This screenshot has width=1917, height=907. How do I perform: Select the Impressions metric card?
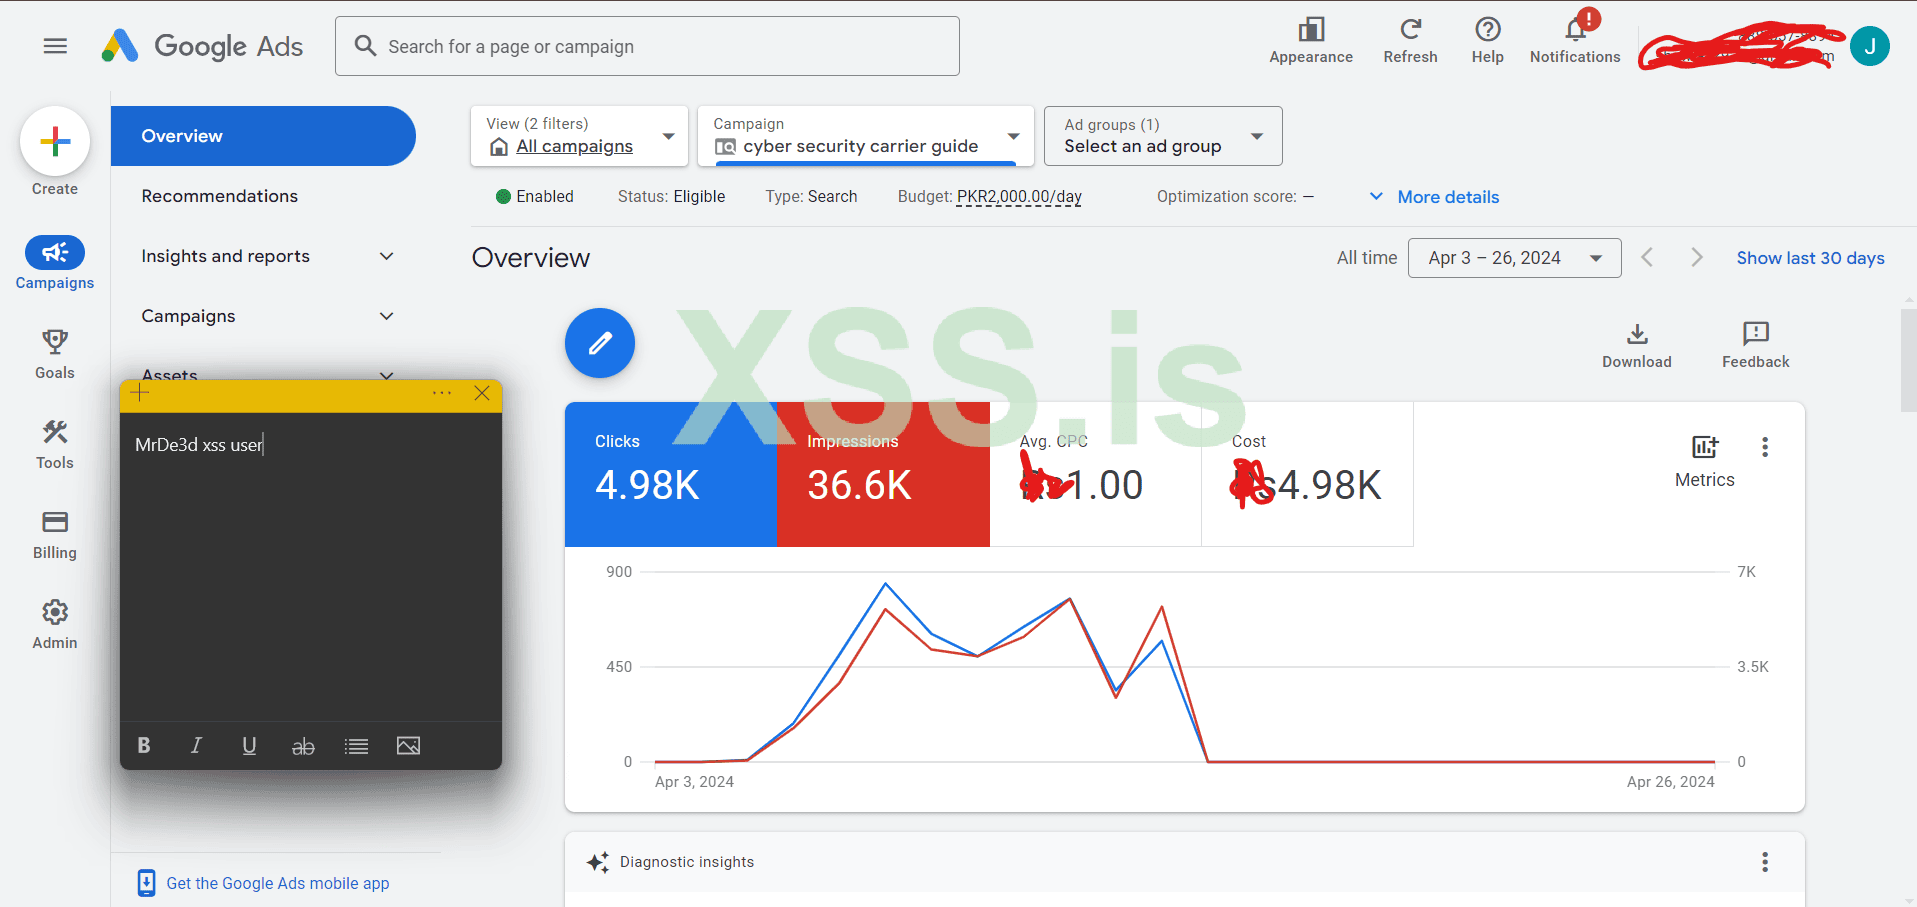click(x=883, y=474)
